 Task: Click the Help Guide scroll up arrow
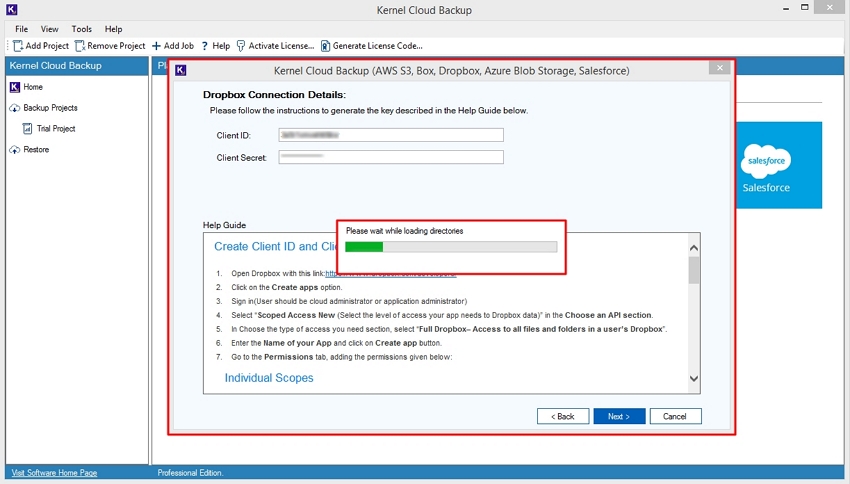[694, 248]
